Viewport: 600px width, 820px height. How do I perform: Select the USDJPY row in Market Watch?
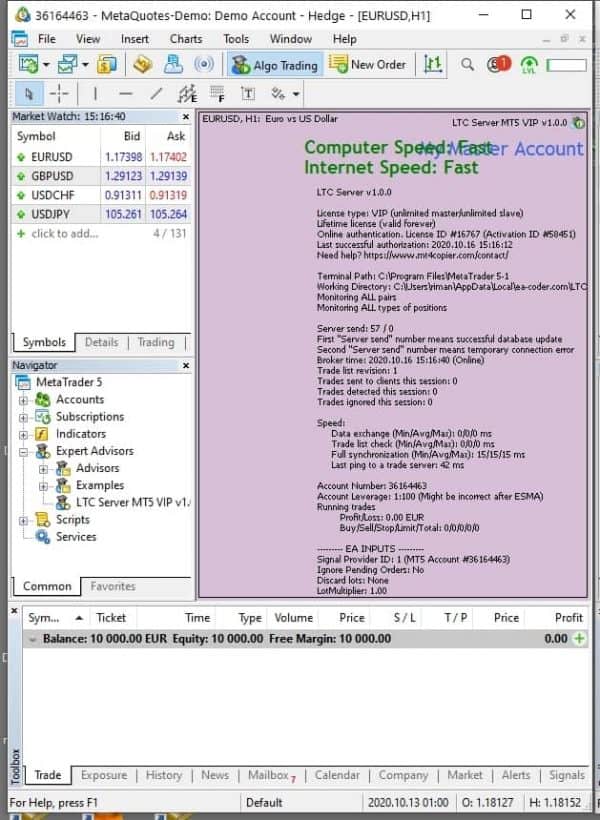click(x=101, y=214)
